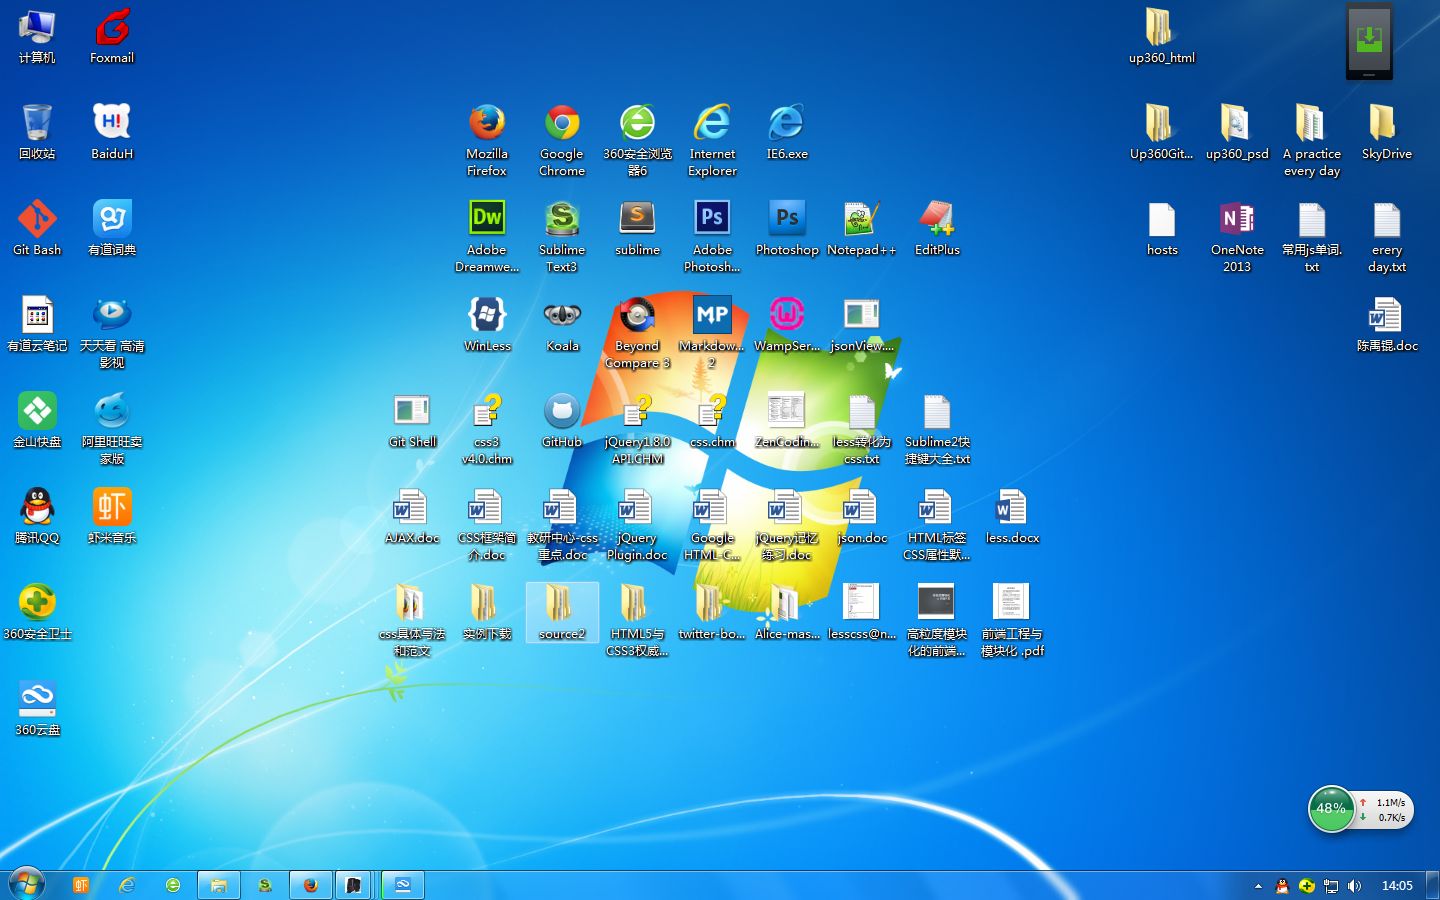Screen dimensions: 1440x900
Task: Launch Adobe Dreamweaver shortcut
Action: [487, 236]
